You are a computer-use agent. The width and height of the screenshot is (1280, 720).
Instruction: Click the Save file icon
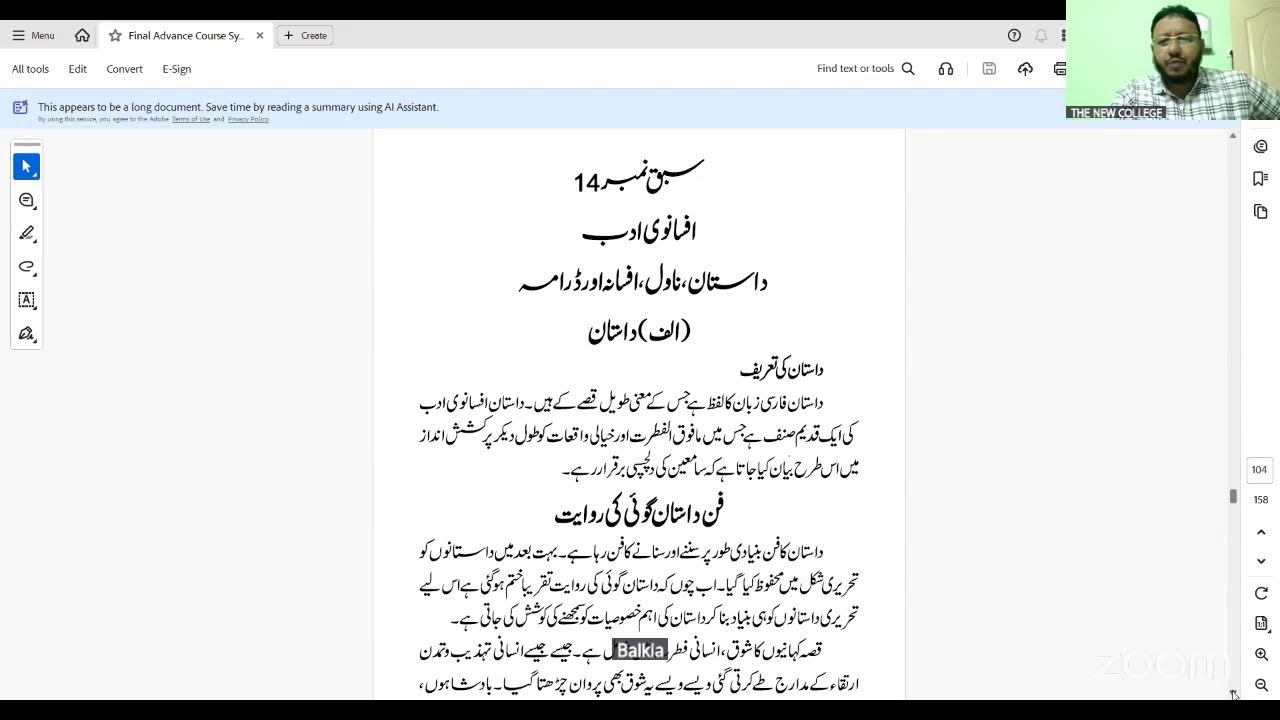989,69
